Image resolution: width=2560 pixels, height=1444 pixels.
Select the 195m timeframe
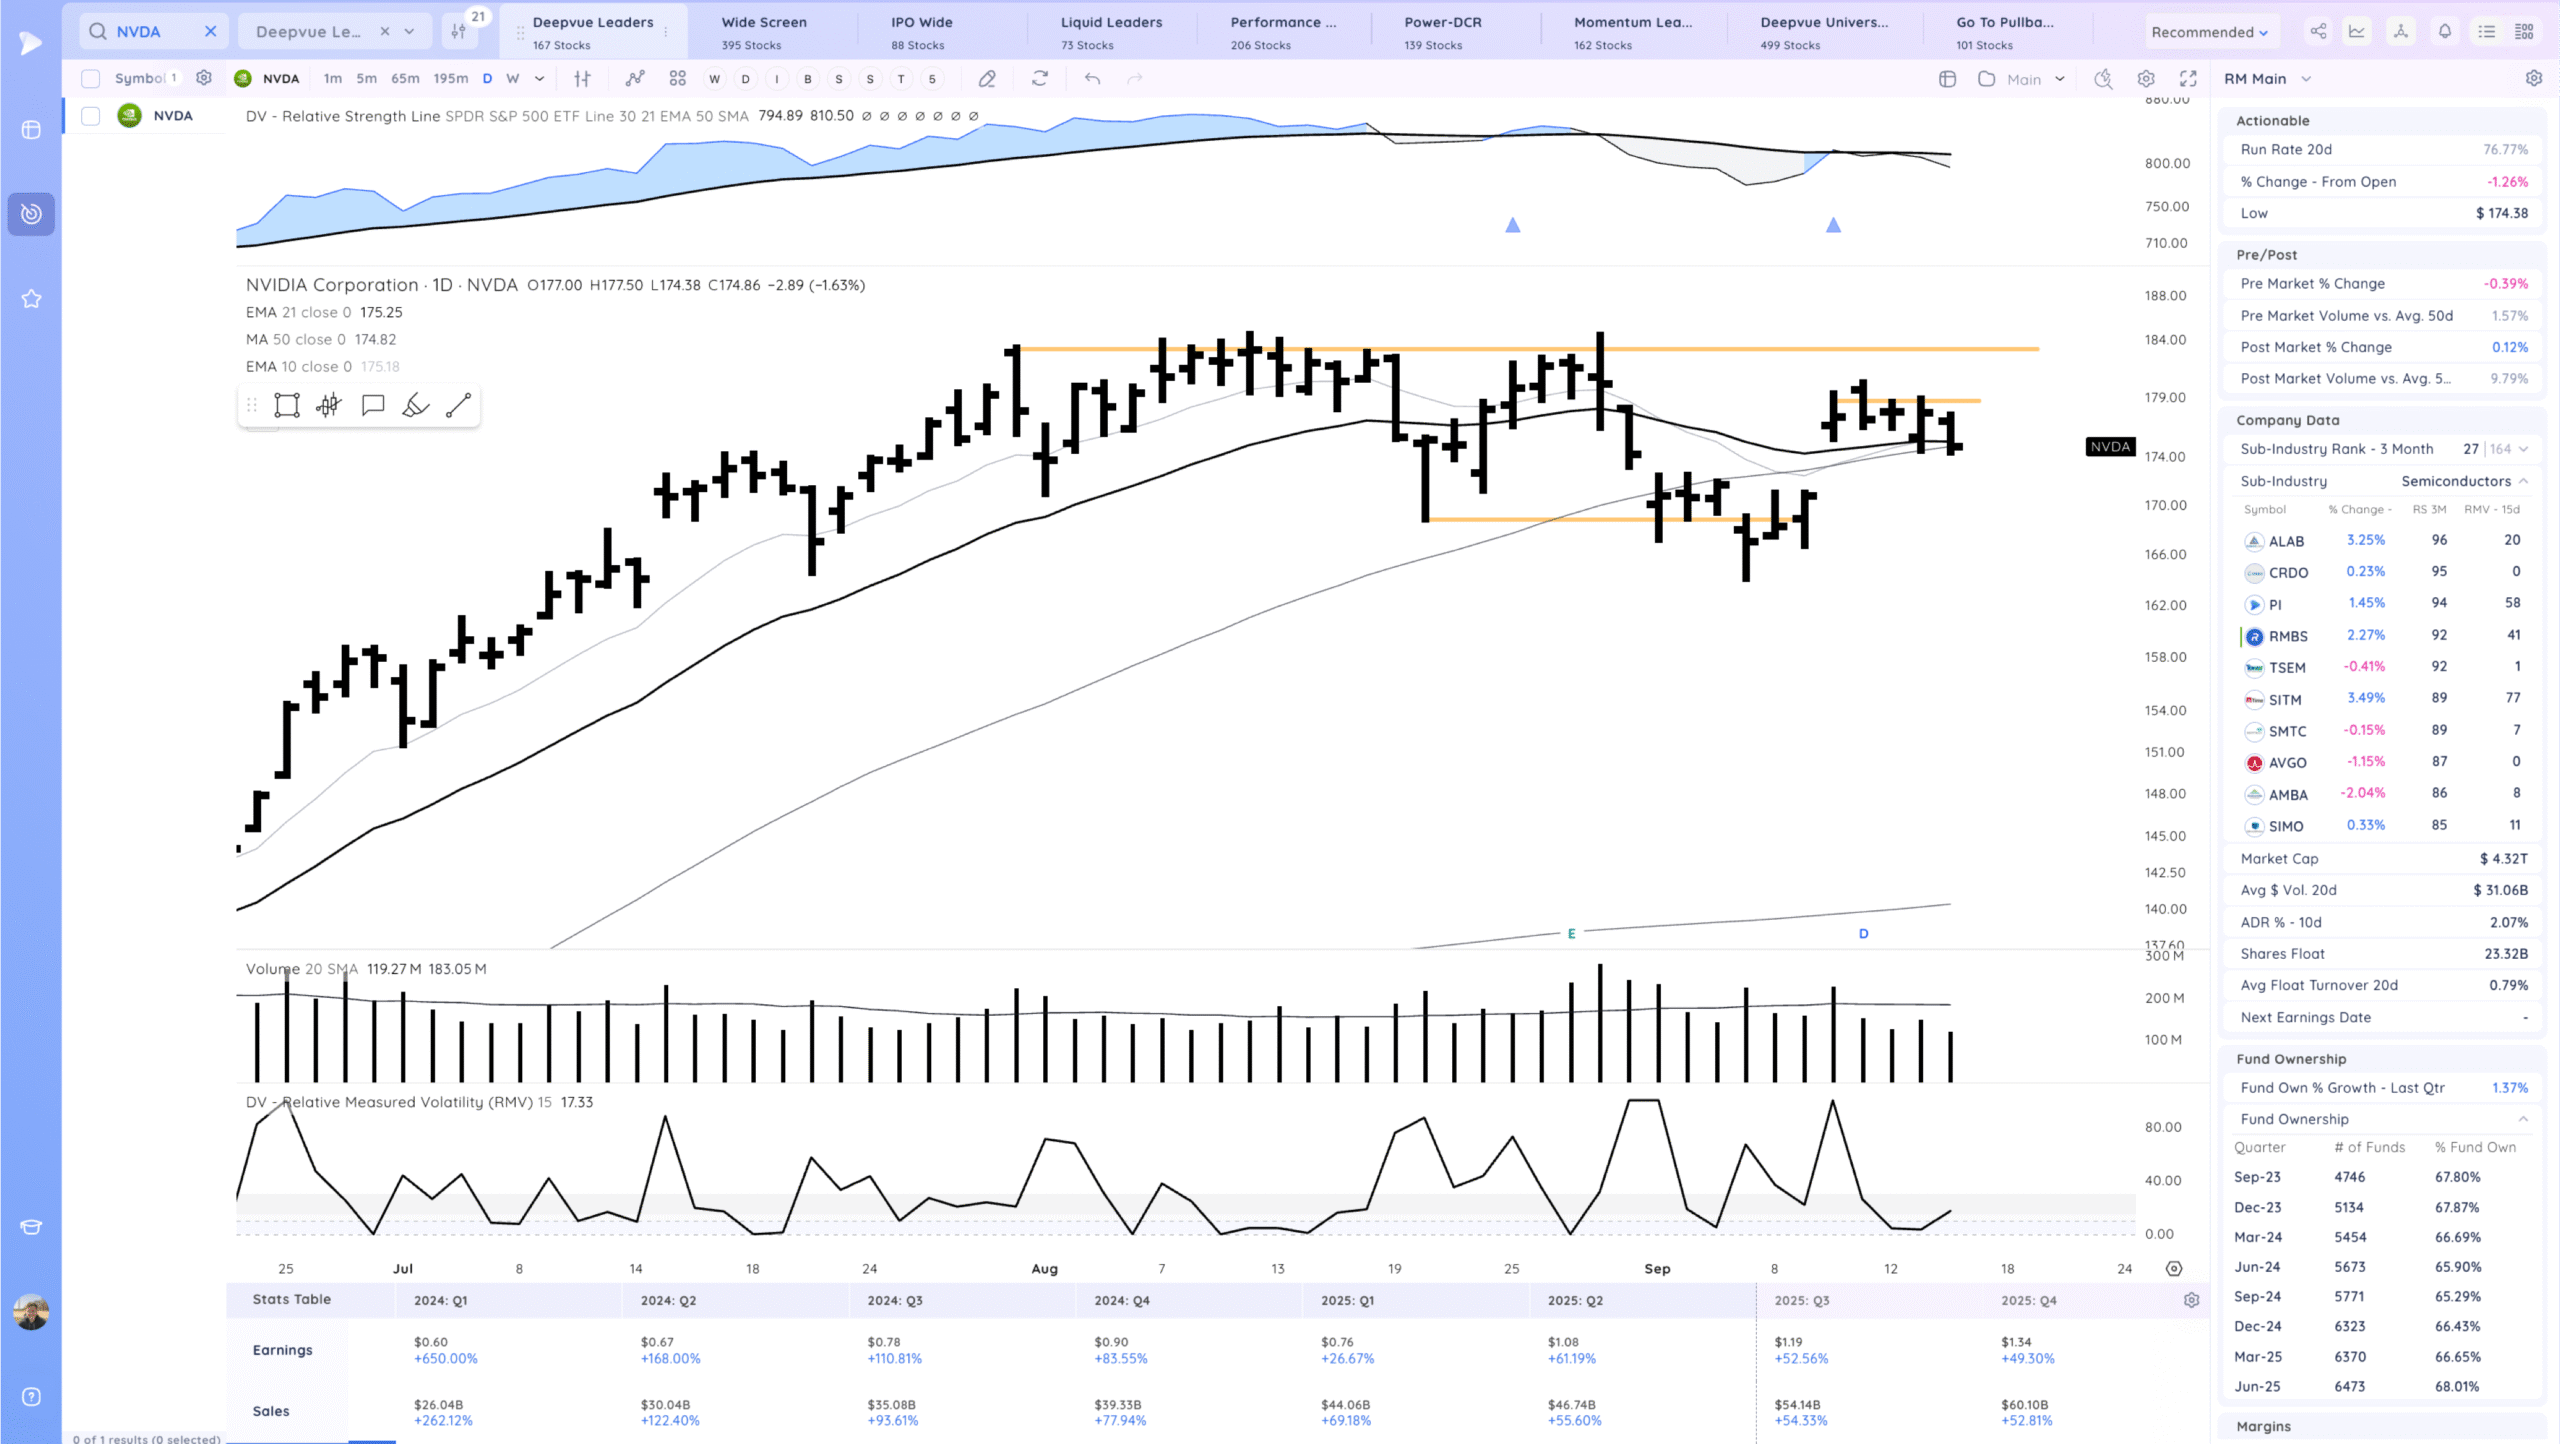click(x=451, y=78)
